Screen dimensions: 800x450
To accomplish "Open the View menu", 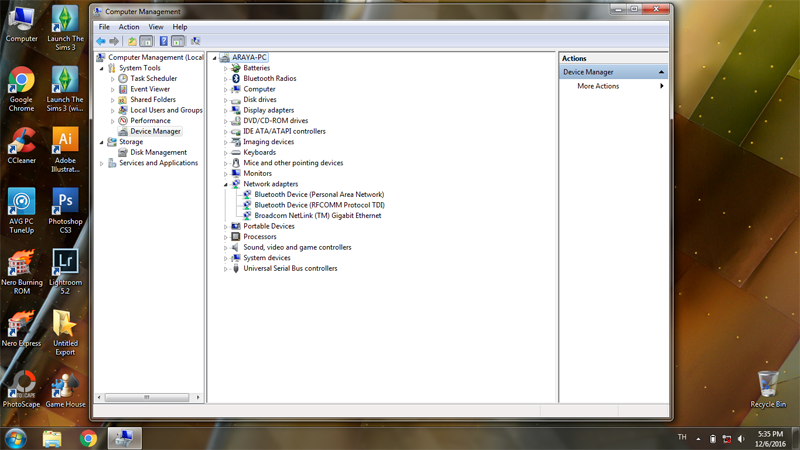I will 156,27.
